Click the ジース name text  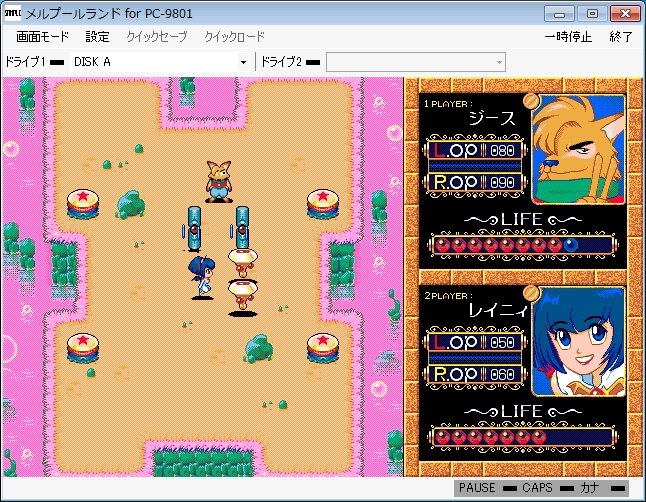coord(492,119)
